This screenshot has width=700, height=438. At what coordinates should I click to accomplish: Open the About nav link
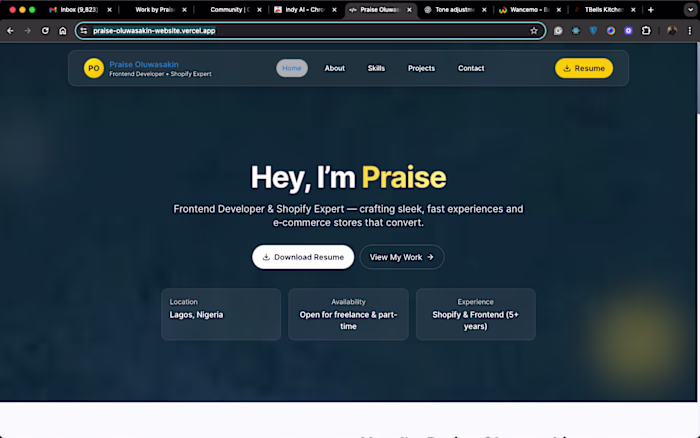click(x=334, y=68)
